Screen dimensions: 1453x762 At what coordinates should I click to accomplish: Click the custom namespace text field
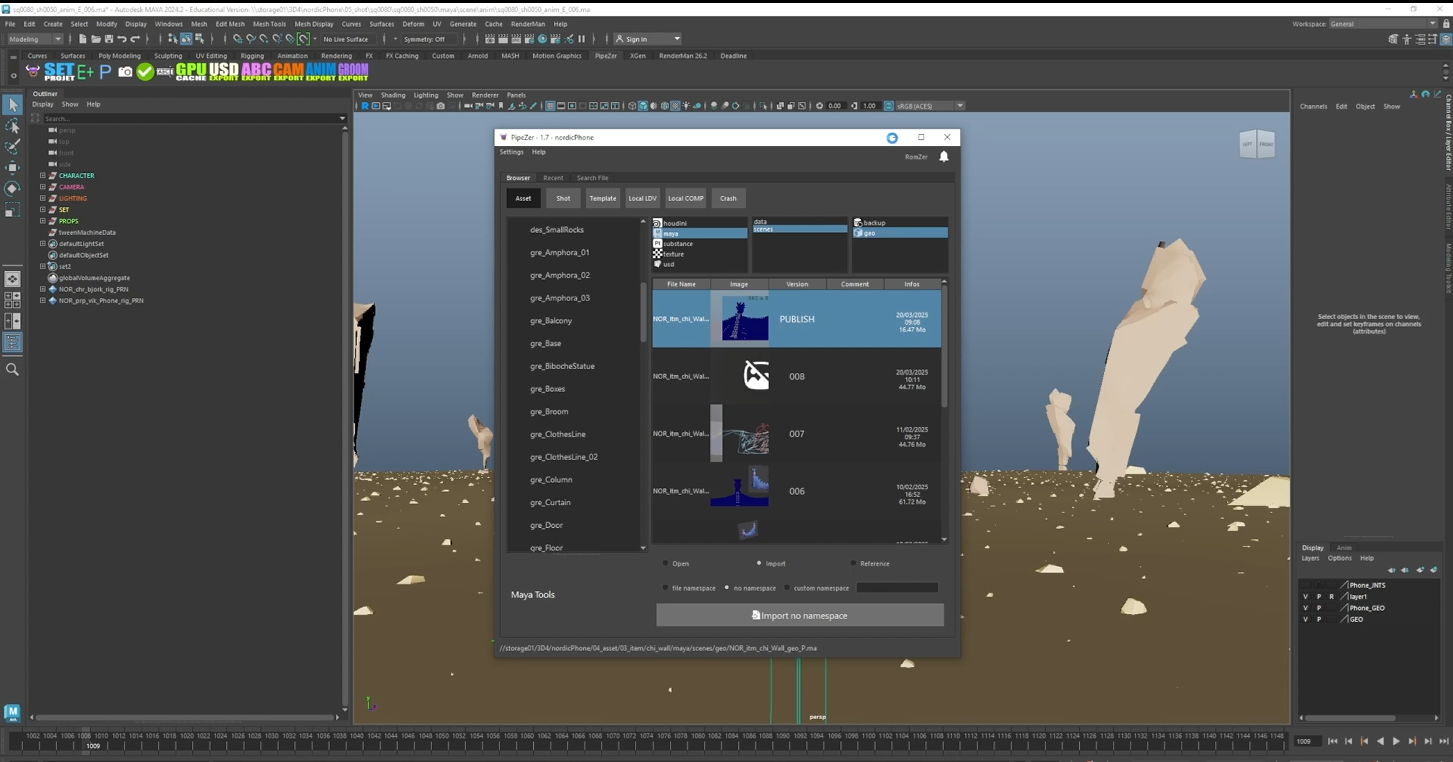coord(897,588)
